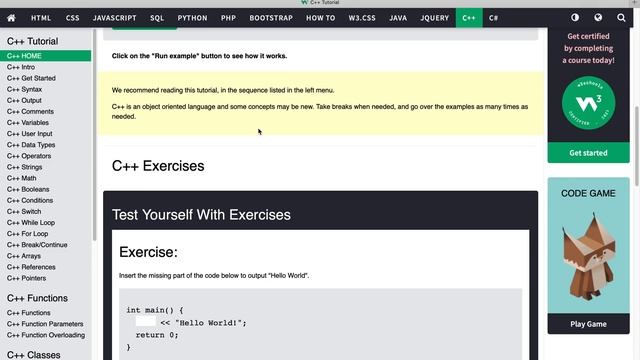This screenshot has height=360, width=640.
Task: Go to the W3Schools home icon
Action: click(x=11, y=18)
